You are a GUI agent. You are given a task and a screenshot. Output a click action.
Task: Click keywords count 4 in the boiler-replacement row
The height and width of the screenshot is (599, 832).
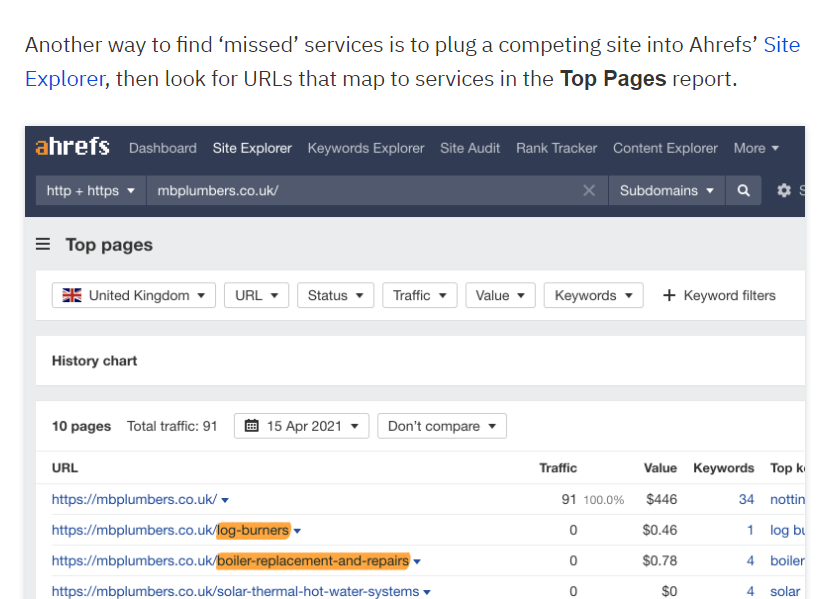750,561
